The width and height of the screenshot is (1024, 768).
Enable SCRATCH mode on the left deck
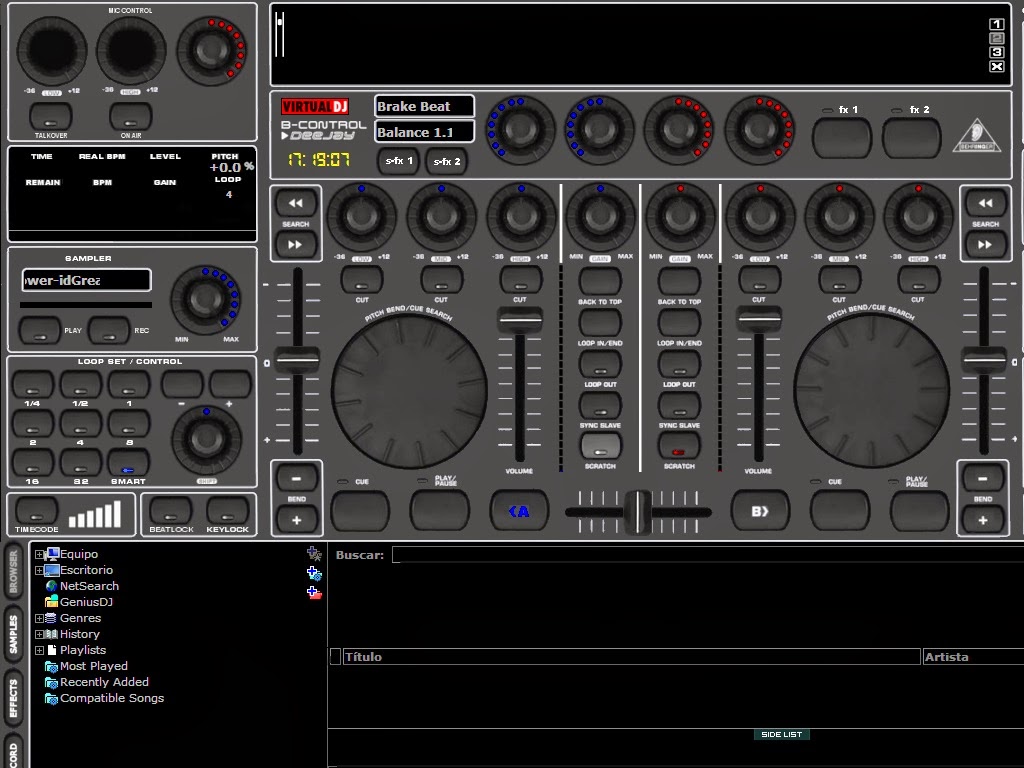pos(600,444)
